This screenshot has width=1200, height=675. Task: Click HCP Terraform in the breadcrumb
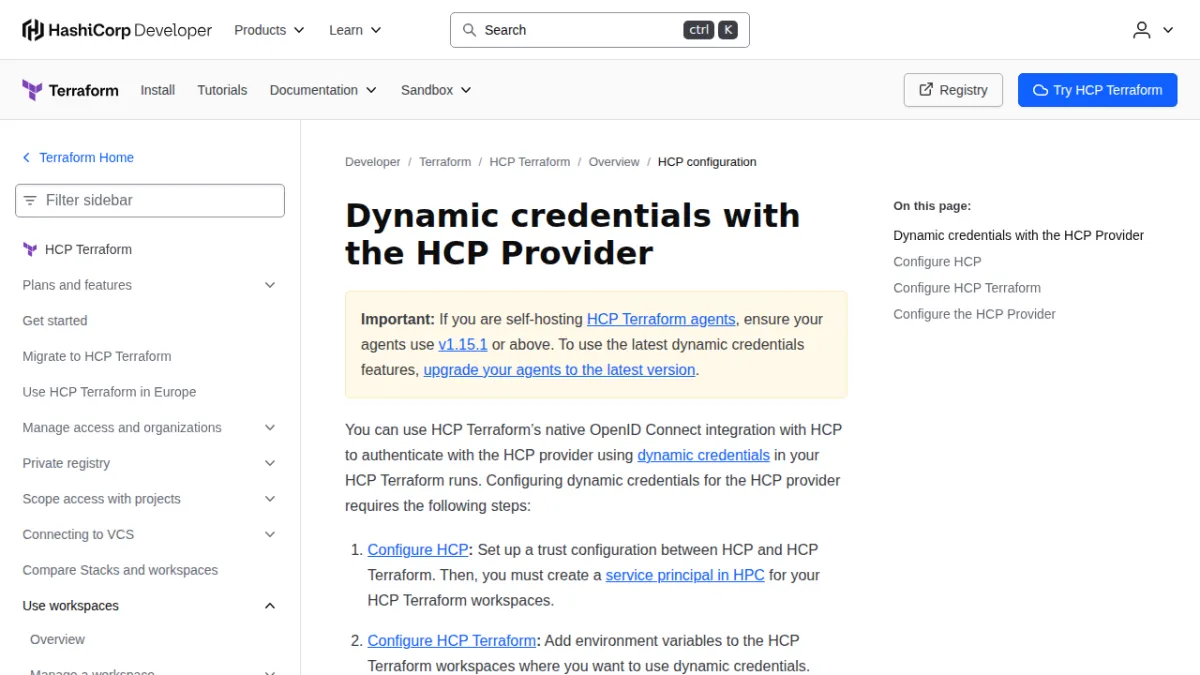(x=530, y=162)
